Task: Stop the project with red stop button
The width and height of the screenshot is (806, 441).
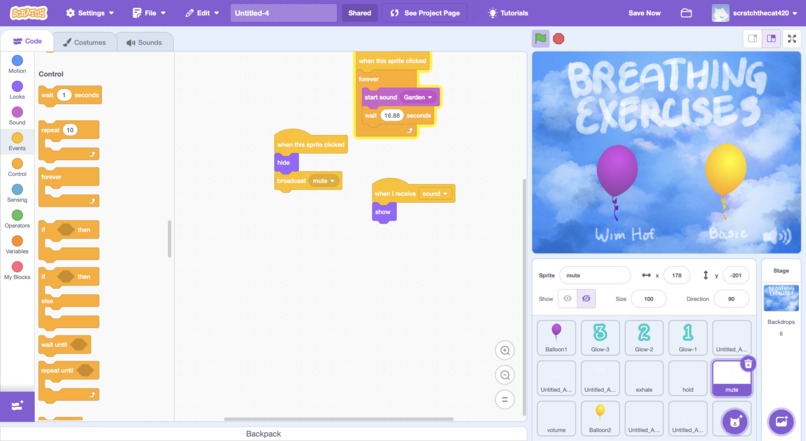Action: tap(559, 39)
